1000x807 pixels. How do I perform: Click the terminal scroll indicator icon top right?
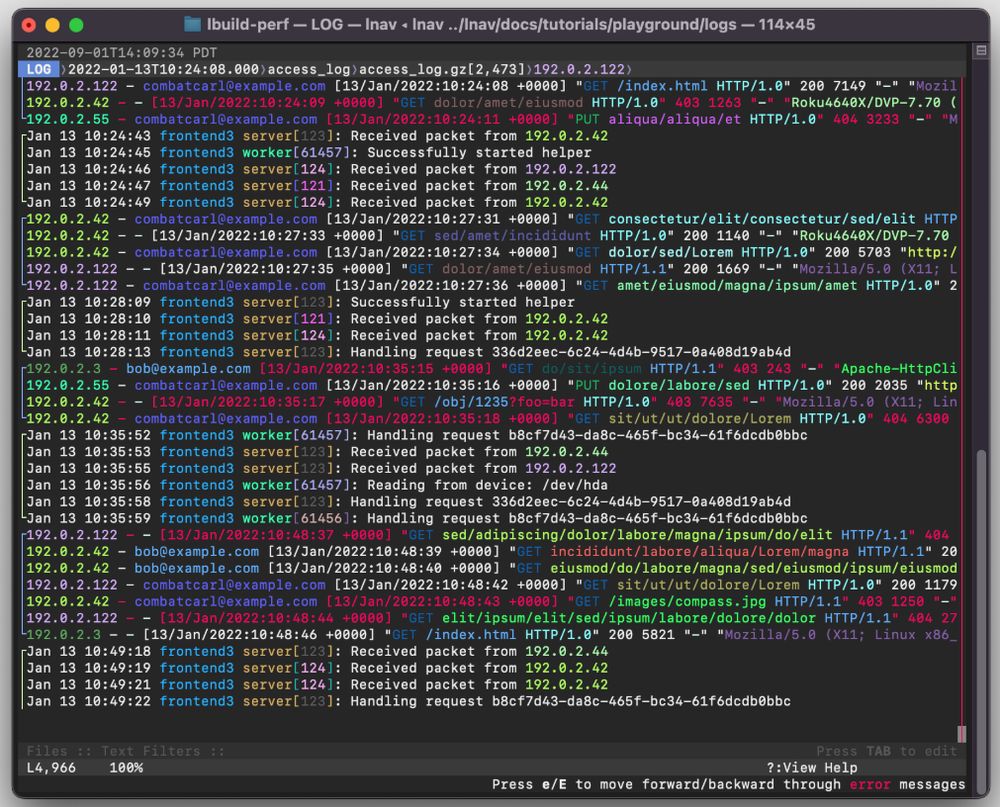[981, 50]
